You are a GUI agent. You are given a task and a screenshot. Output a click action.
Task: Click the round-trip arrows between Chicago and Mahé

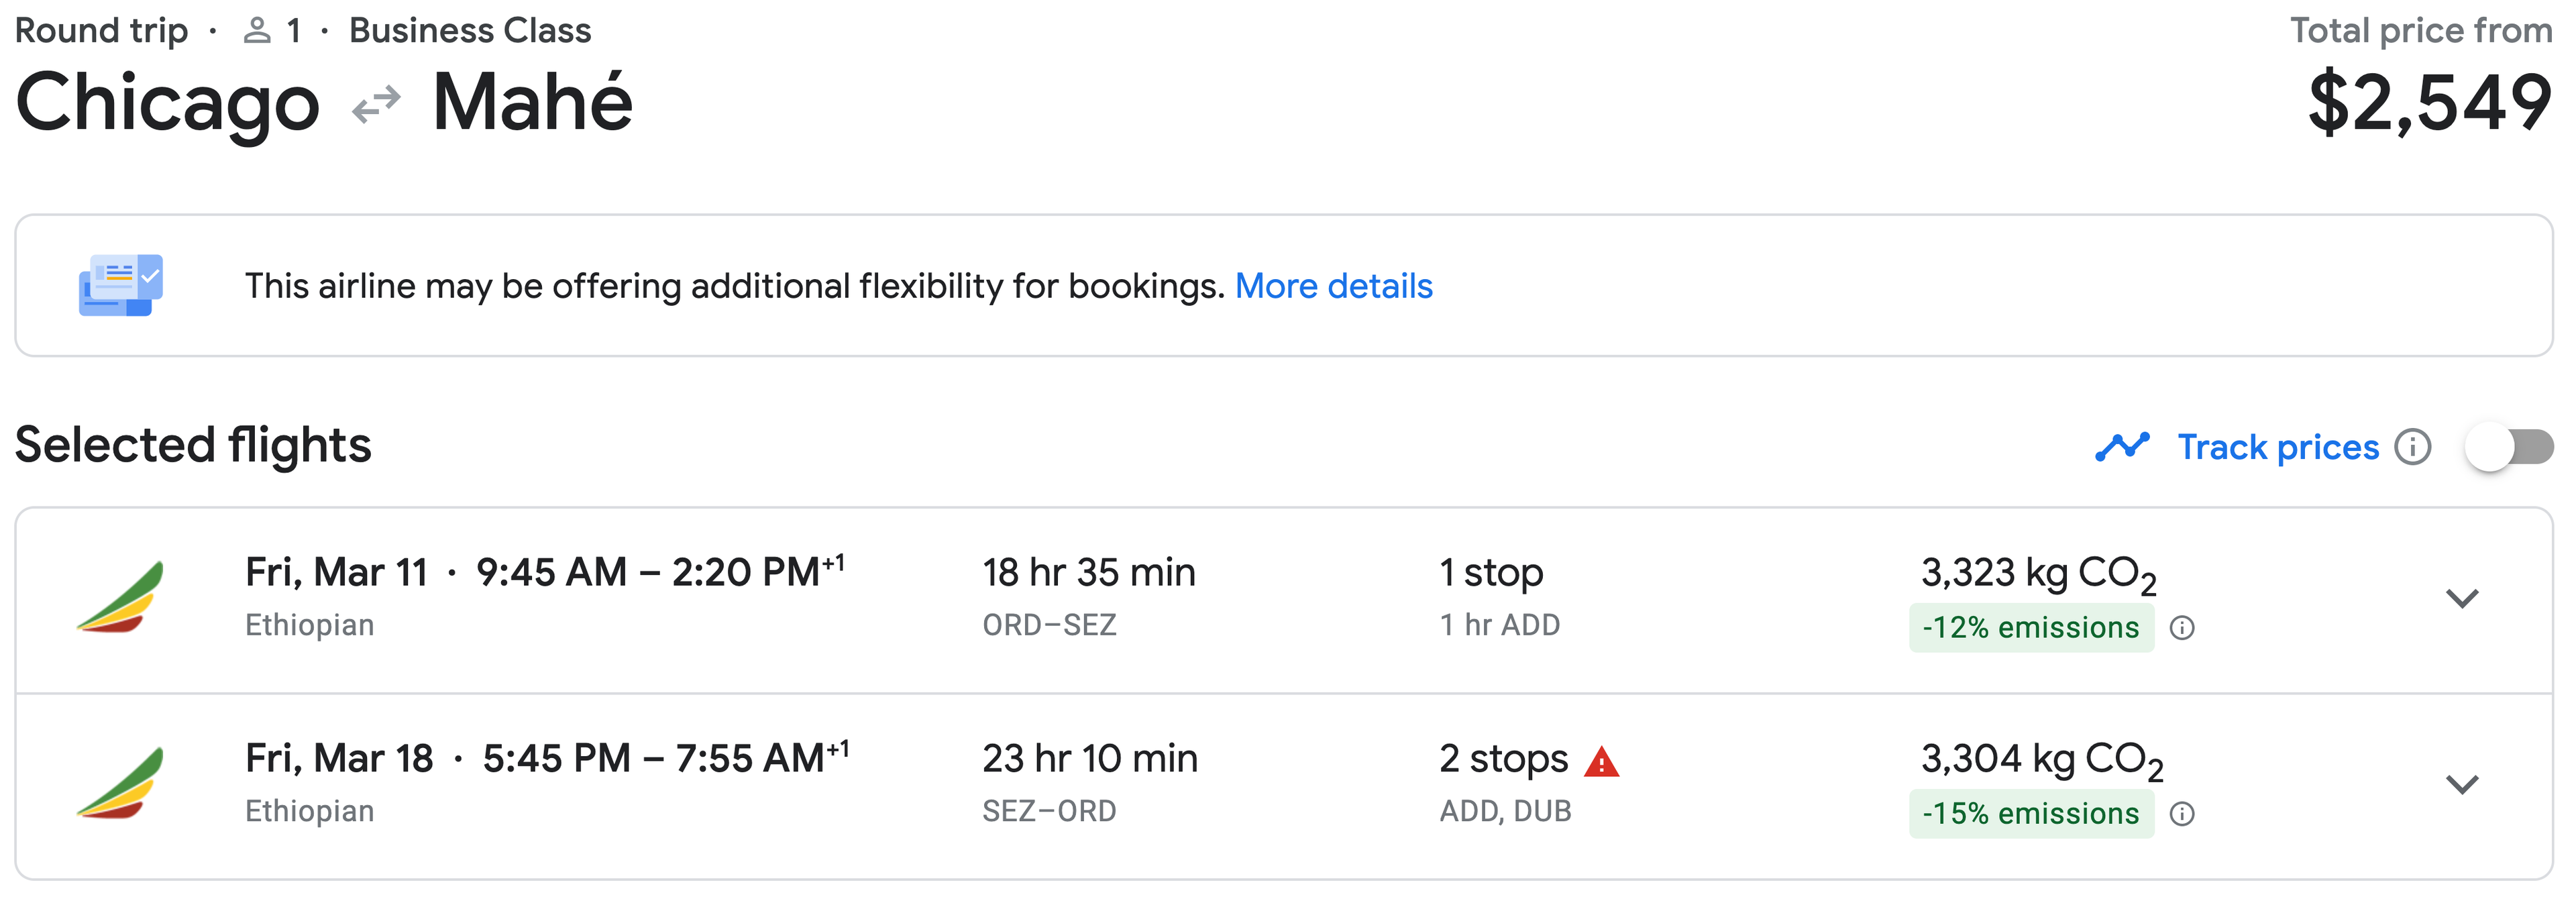tap(376, 104)
